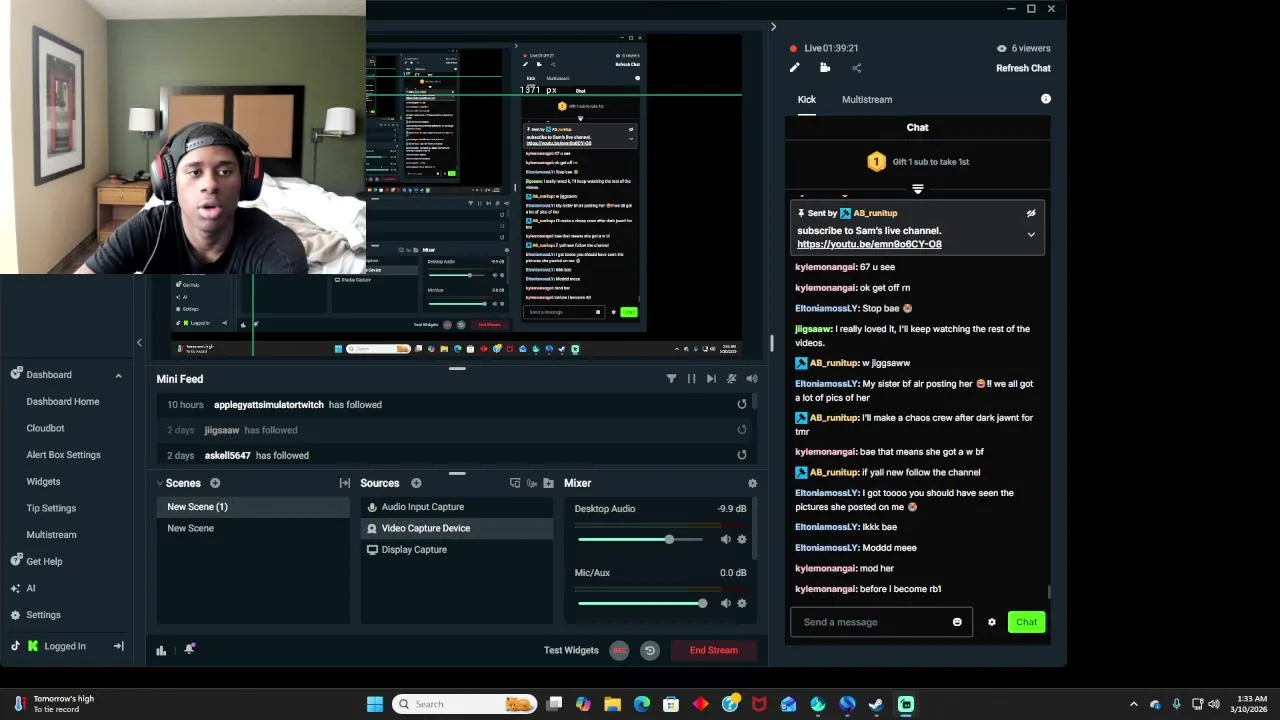Open the chat info icon
Image resolution: width=1280 pixels, height=720 pixels.
(x=1046, y=99)
